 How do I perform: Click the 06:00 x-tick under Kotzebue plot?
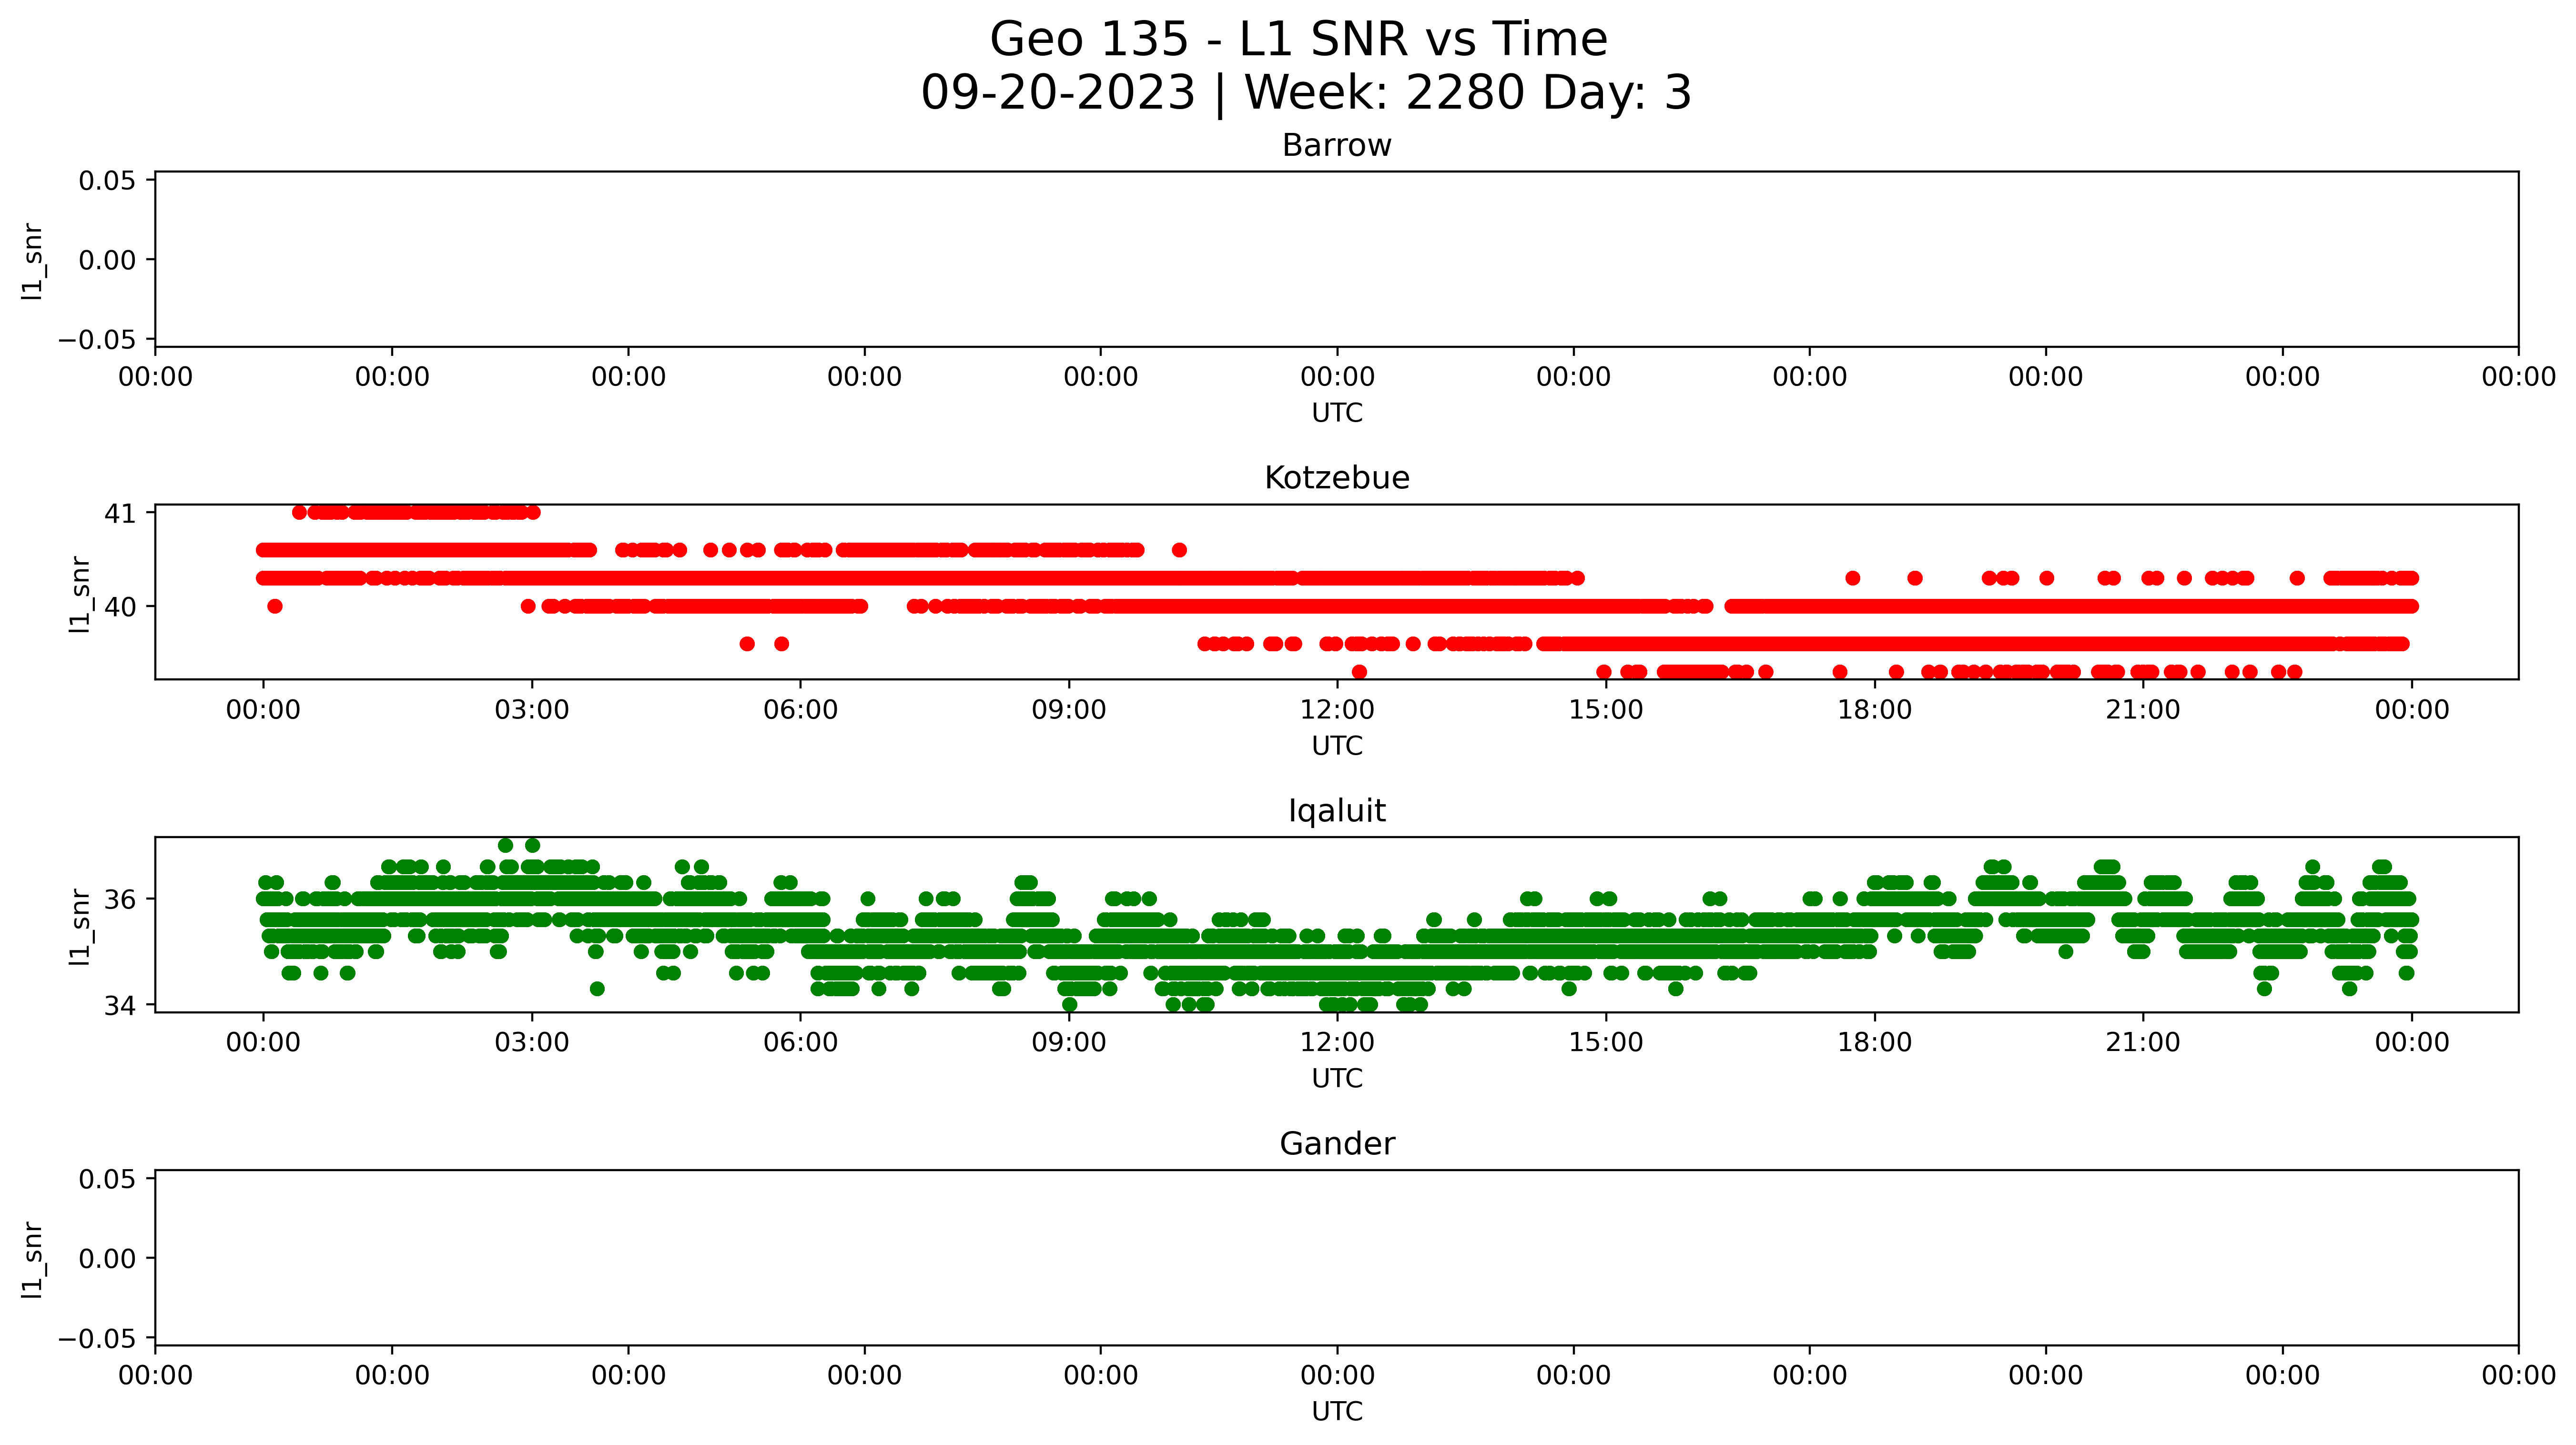(x=800, y=710)
